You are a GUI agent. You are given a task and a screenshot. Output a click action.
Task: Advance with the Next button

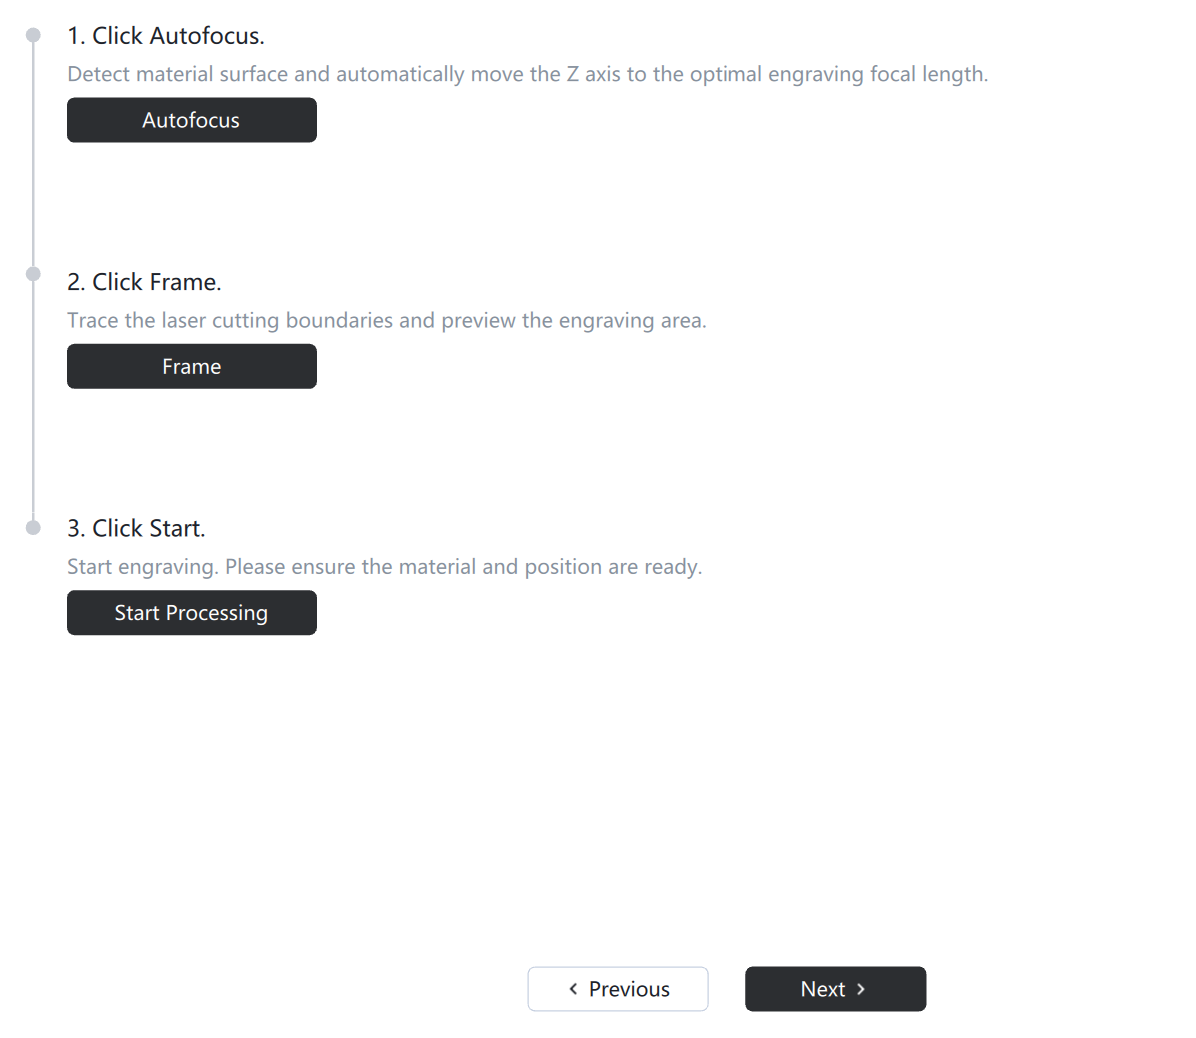coord(835,989)
